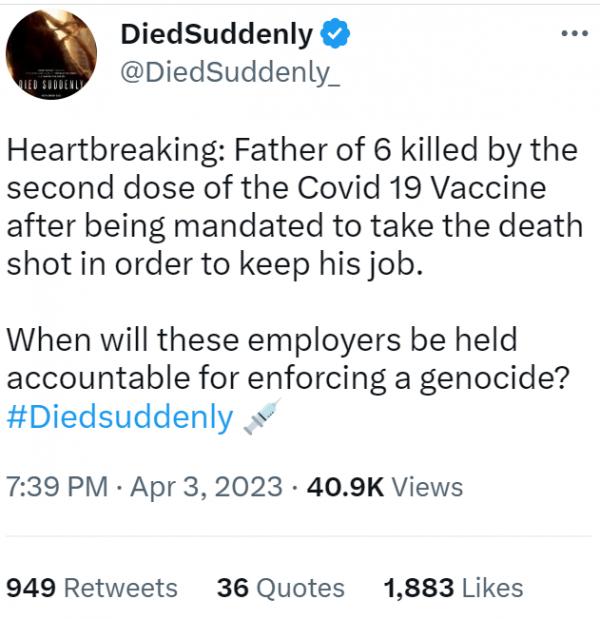Viewport: 600px width, 619px height.
Task: Click the 7:39 PM timestamp
Action: [x=56, y=487]
